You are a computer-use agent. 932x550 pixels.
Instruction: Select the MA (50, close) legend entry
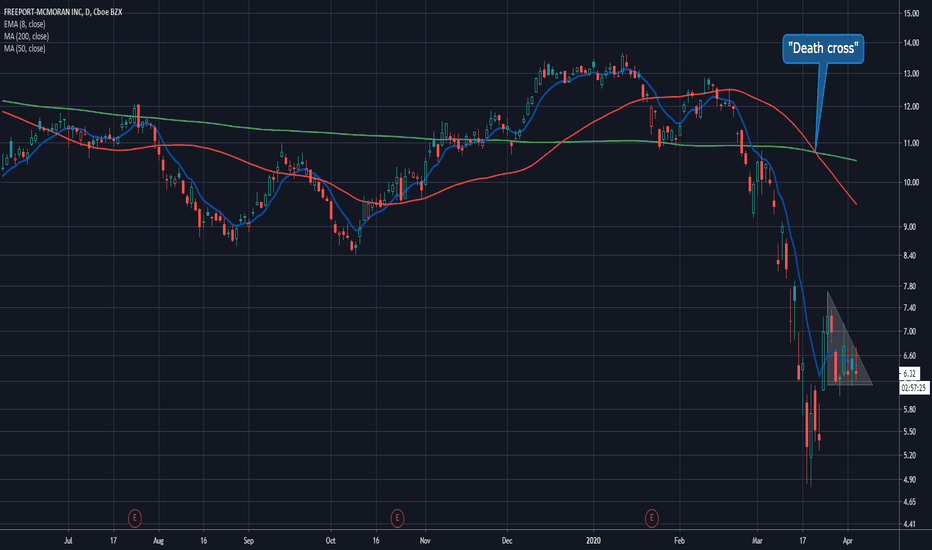[25, 49]
